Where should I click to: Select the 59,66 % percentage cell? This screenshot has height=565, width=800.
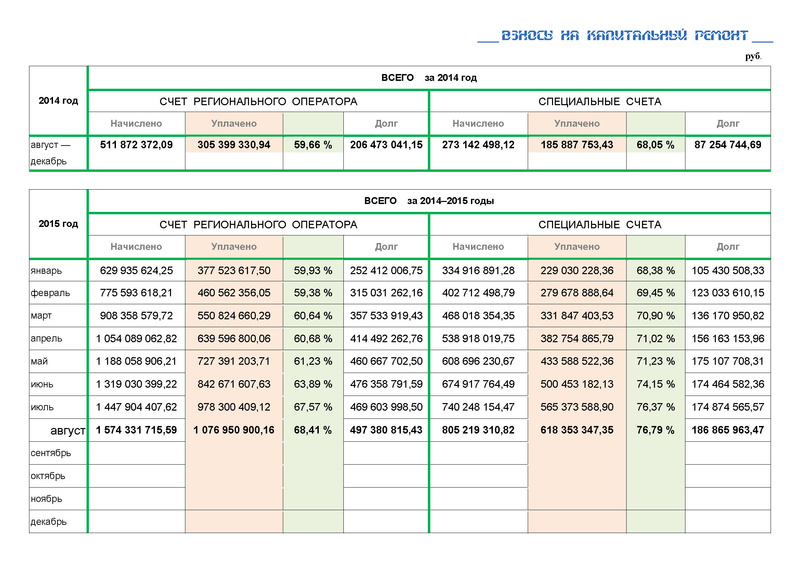(313, 145)
